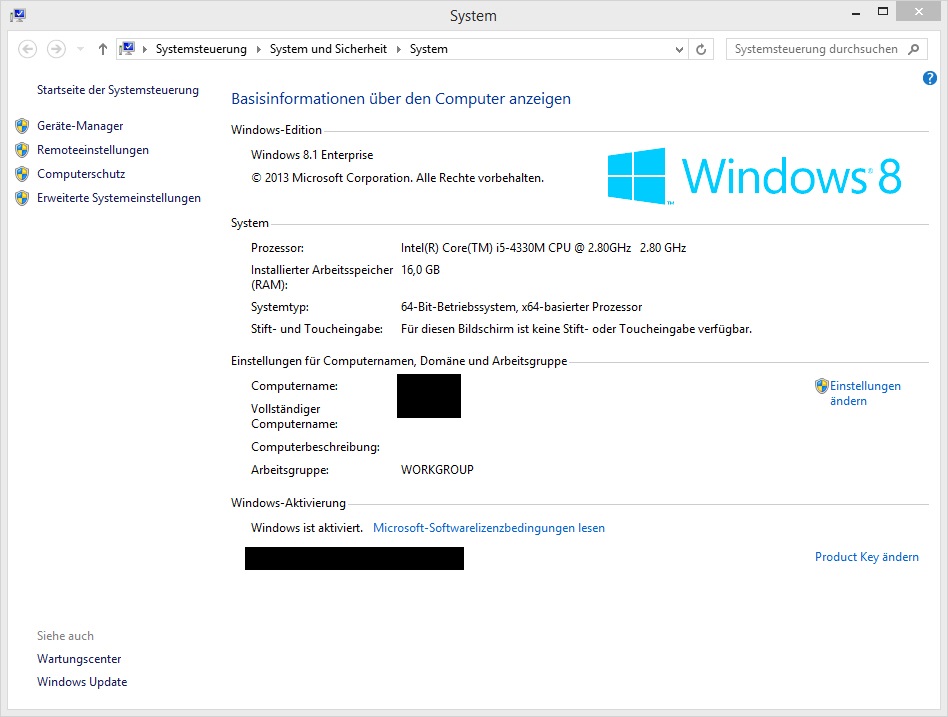Image resolution: width=948 pixels, height=717 pixels.
Task: Click the Windows ist aktiviert text
Action: [307, 528]
